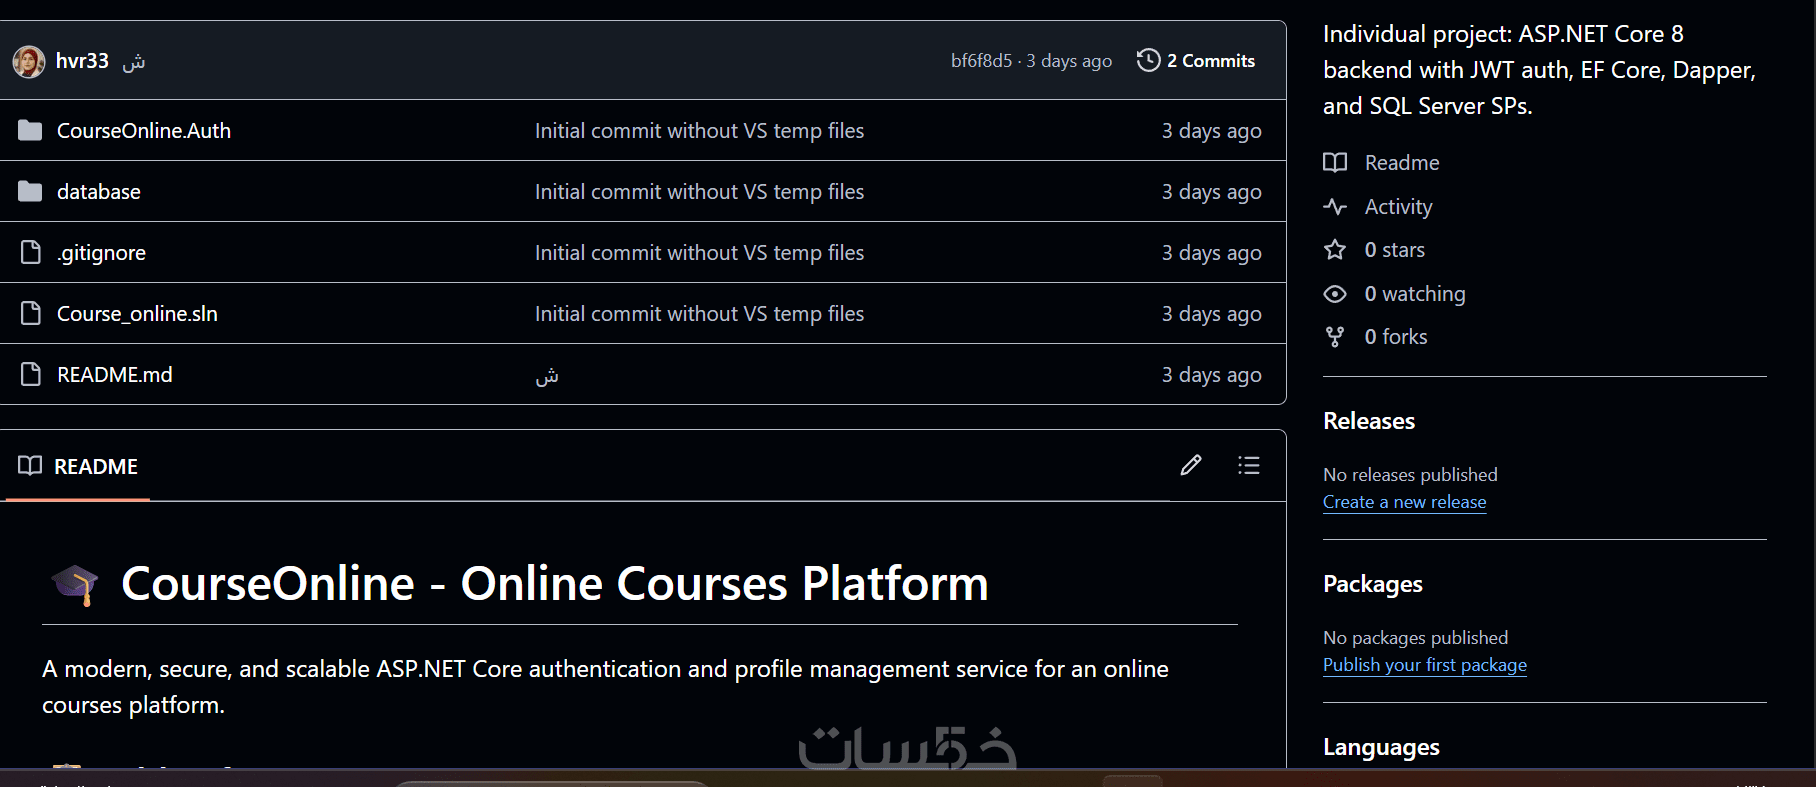Click the star icon next to 0 stars
This screenshot has width=1816, height=787.
coord(1335,250)
